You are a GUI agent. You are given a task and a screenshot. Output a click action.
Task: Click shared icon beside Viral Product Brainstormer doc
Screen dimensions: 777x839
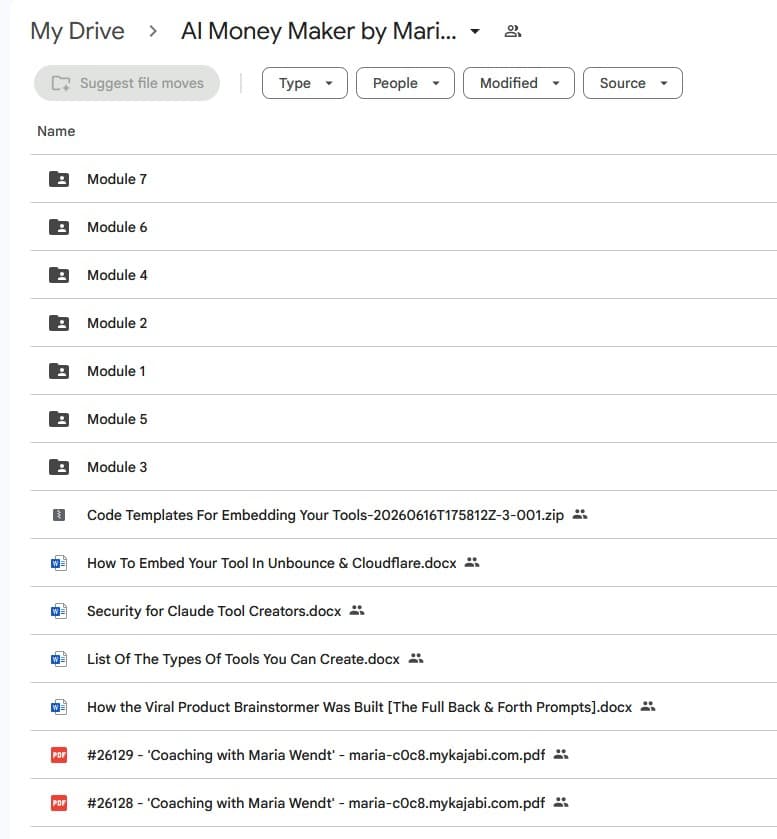coord(648,706)
